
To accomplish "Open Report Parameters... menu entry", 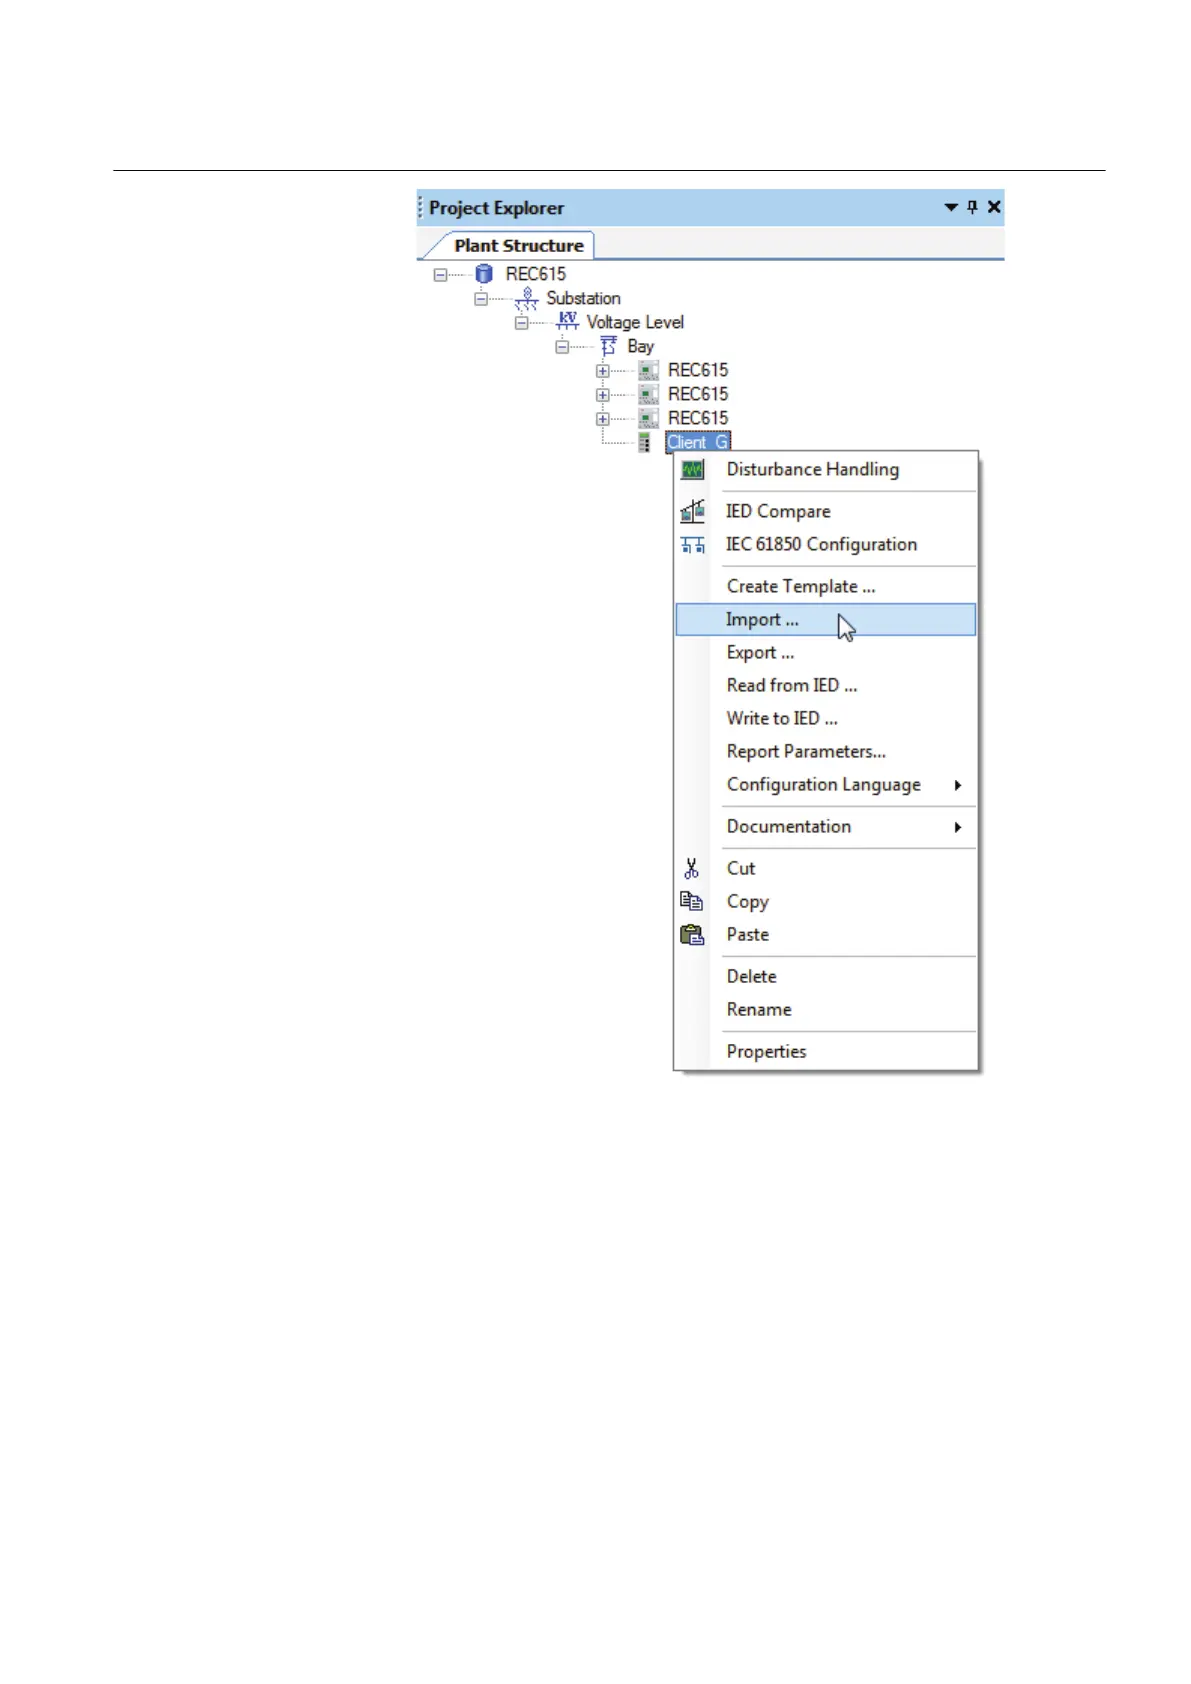I will pyautogui.click(x=826, y=752).
